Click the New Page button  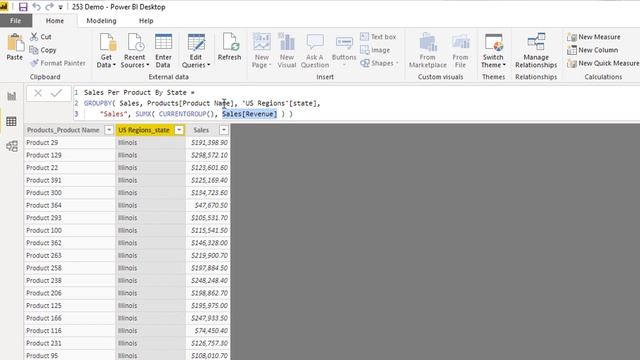pos(262,51)
